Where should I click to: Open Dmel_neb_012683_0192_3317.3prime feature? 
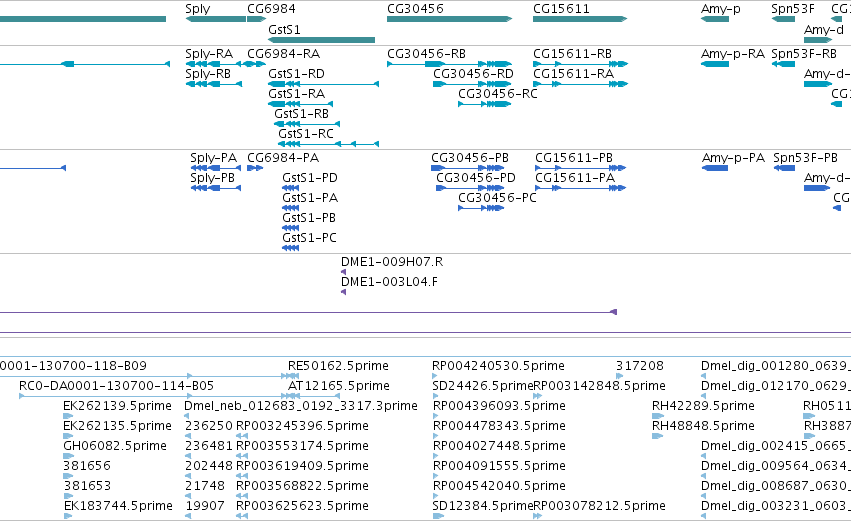click(301, 406)
